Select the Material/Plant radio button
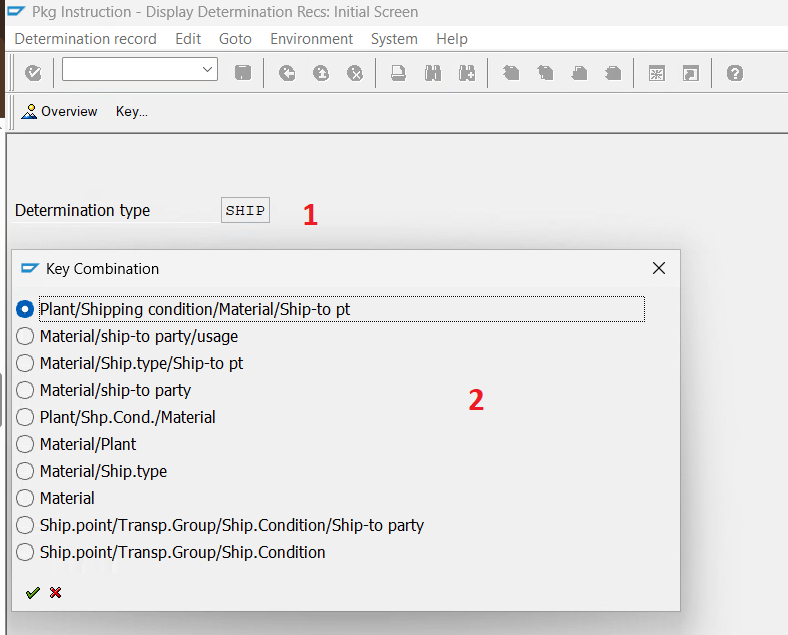 [x=26, y=444]
